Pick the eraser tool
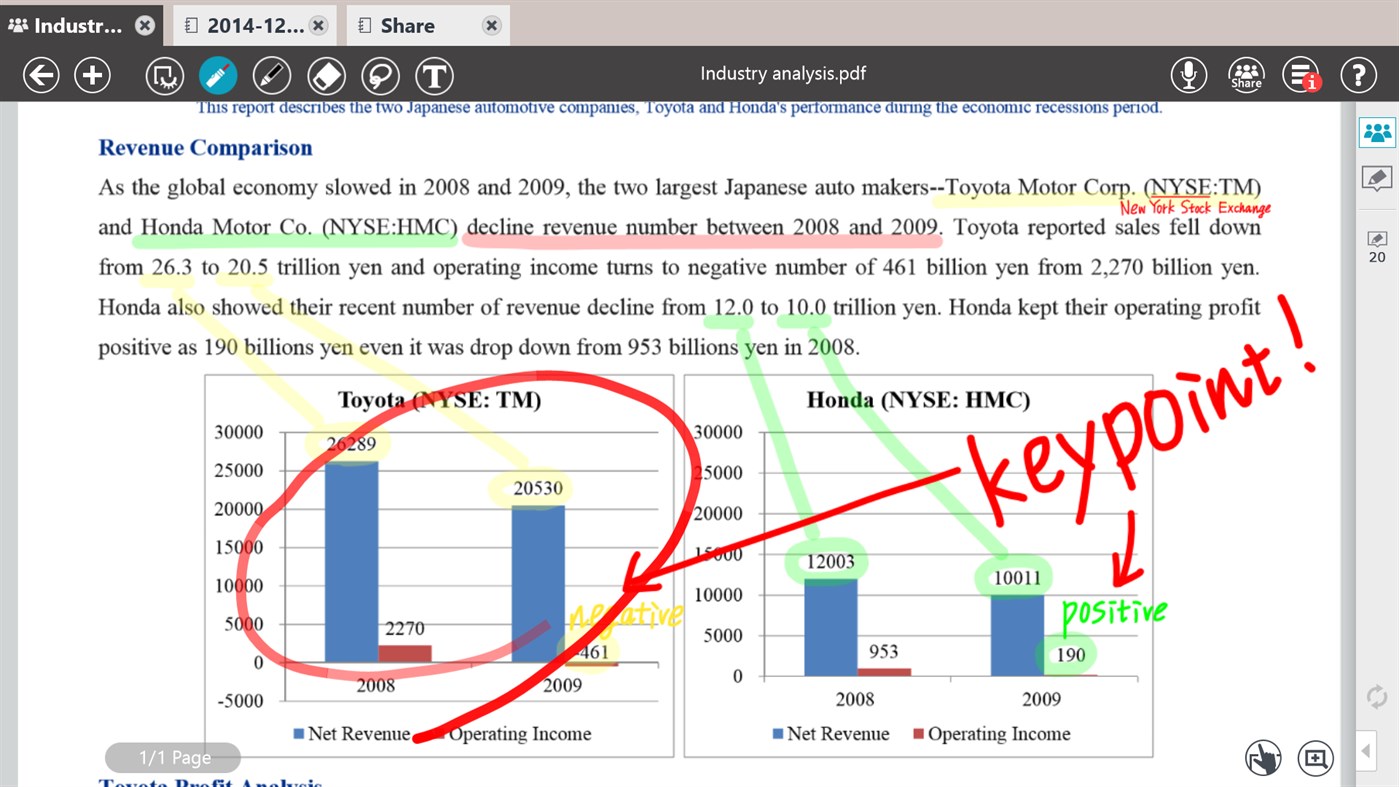1399x787 pixels. pyautogui.click(x=326, y=75)
